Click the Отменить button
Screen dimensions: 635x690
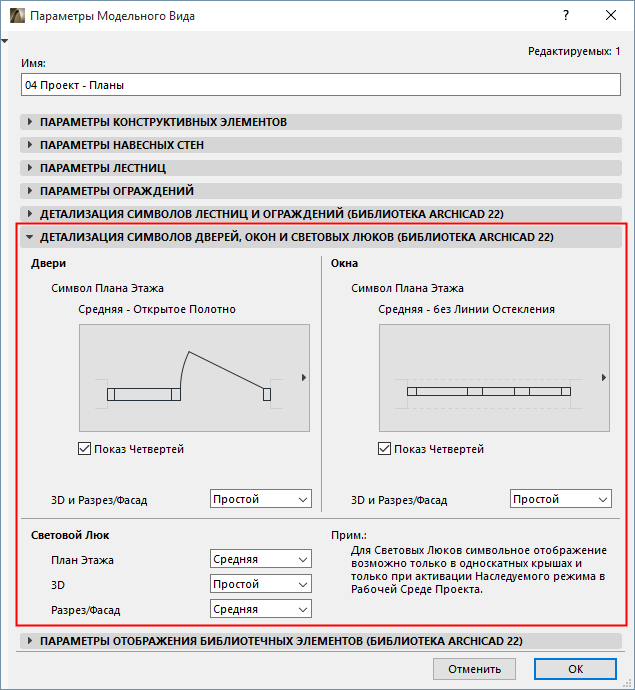[474, 669]
